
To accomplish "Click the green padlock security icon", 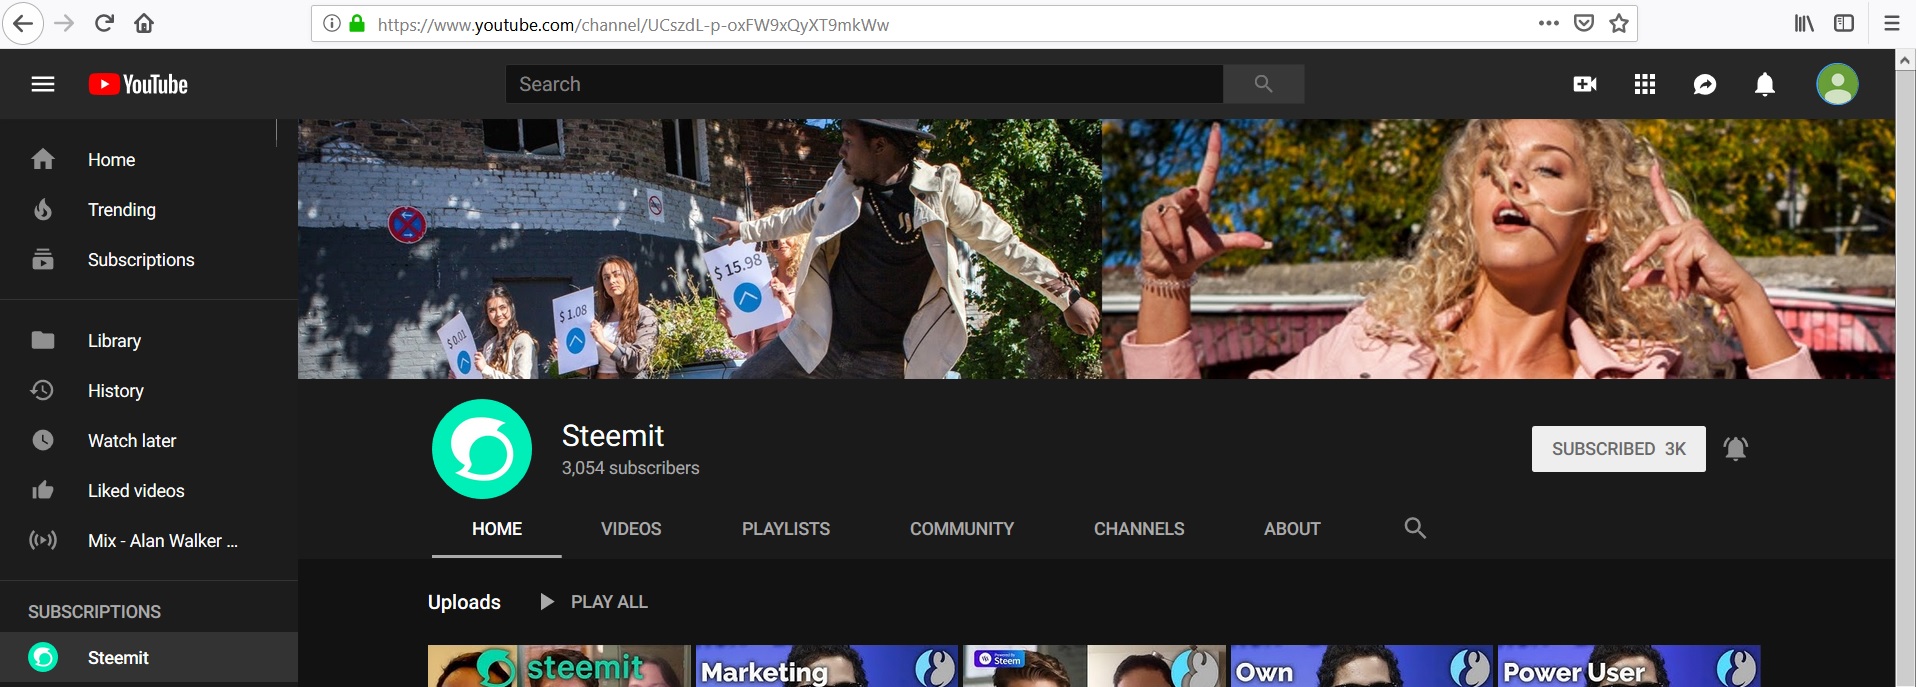I will click(357, 23).
